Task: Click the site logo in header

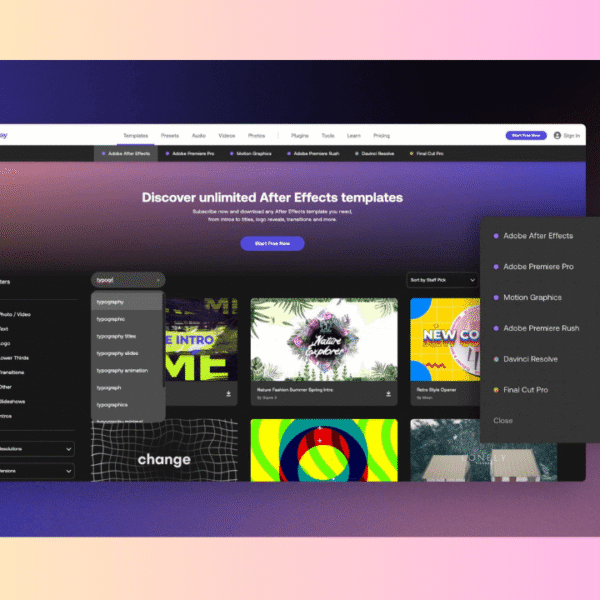Action: point(3,135)
